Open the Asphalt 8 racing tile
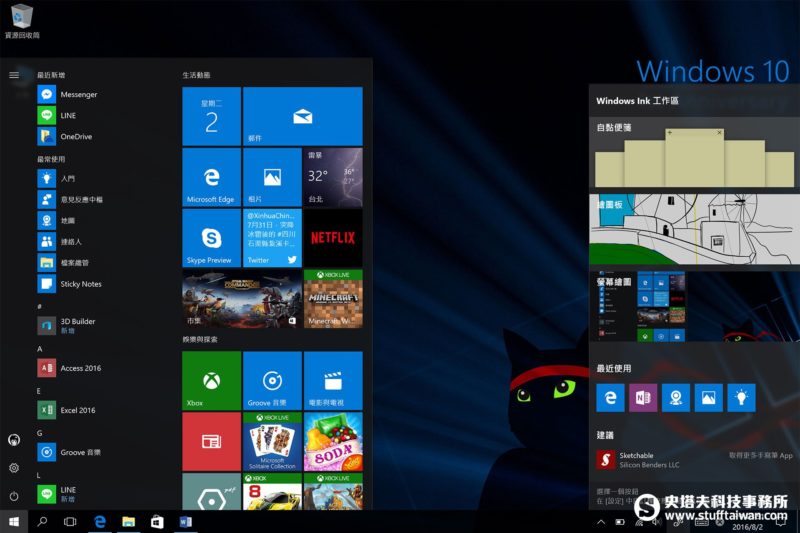Screen dimensions: 800x533 (x=272, y=492)
